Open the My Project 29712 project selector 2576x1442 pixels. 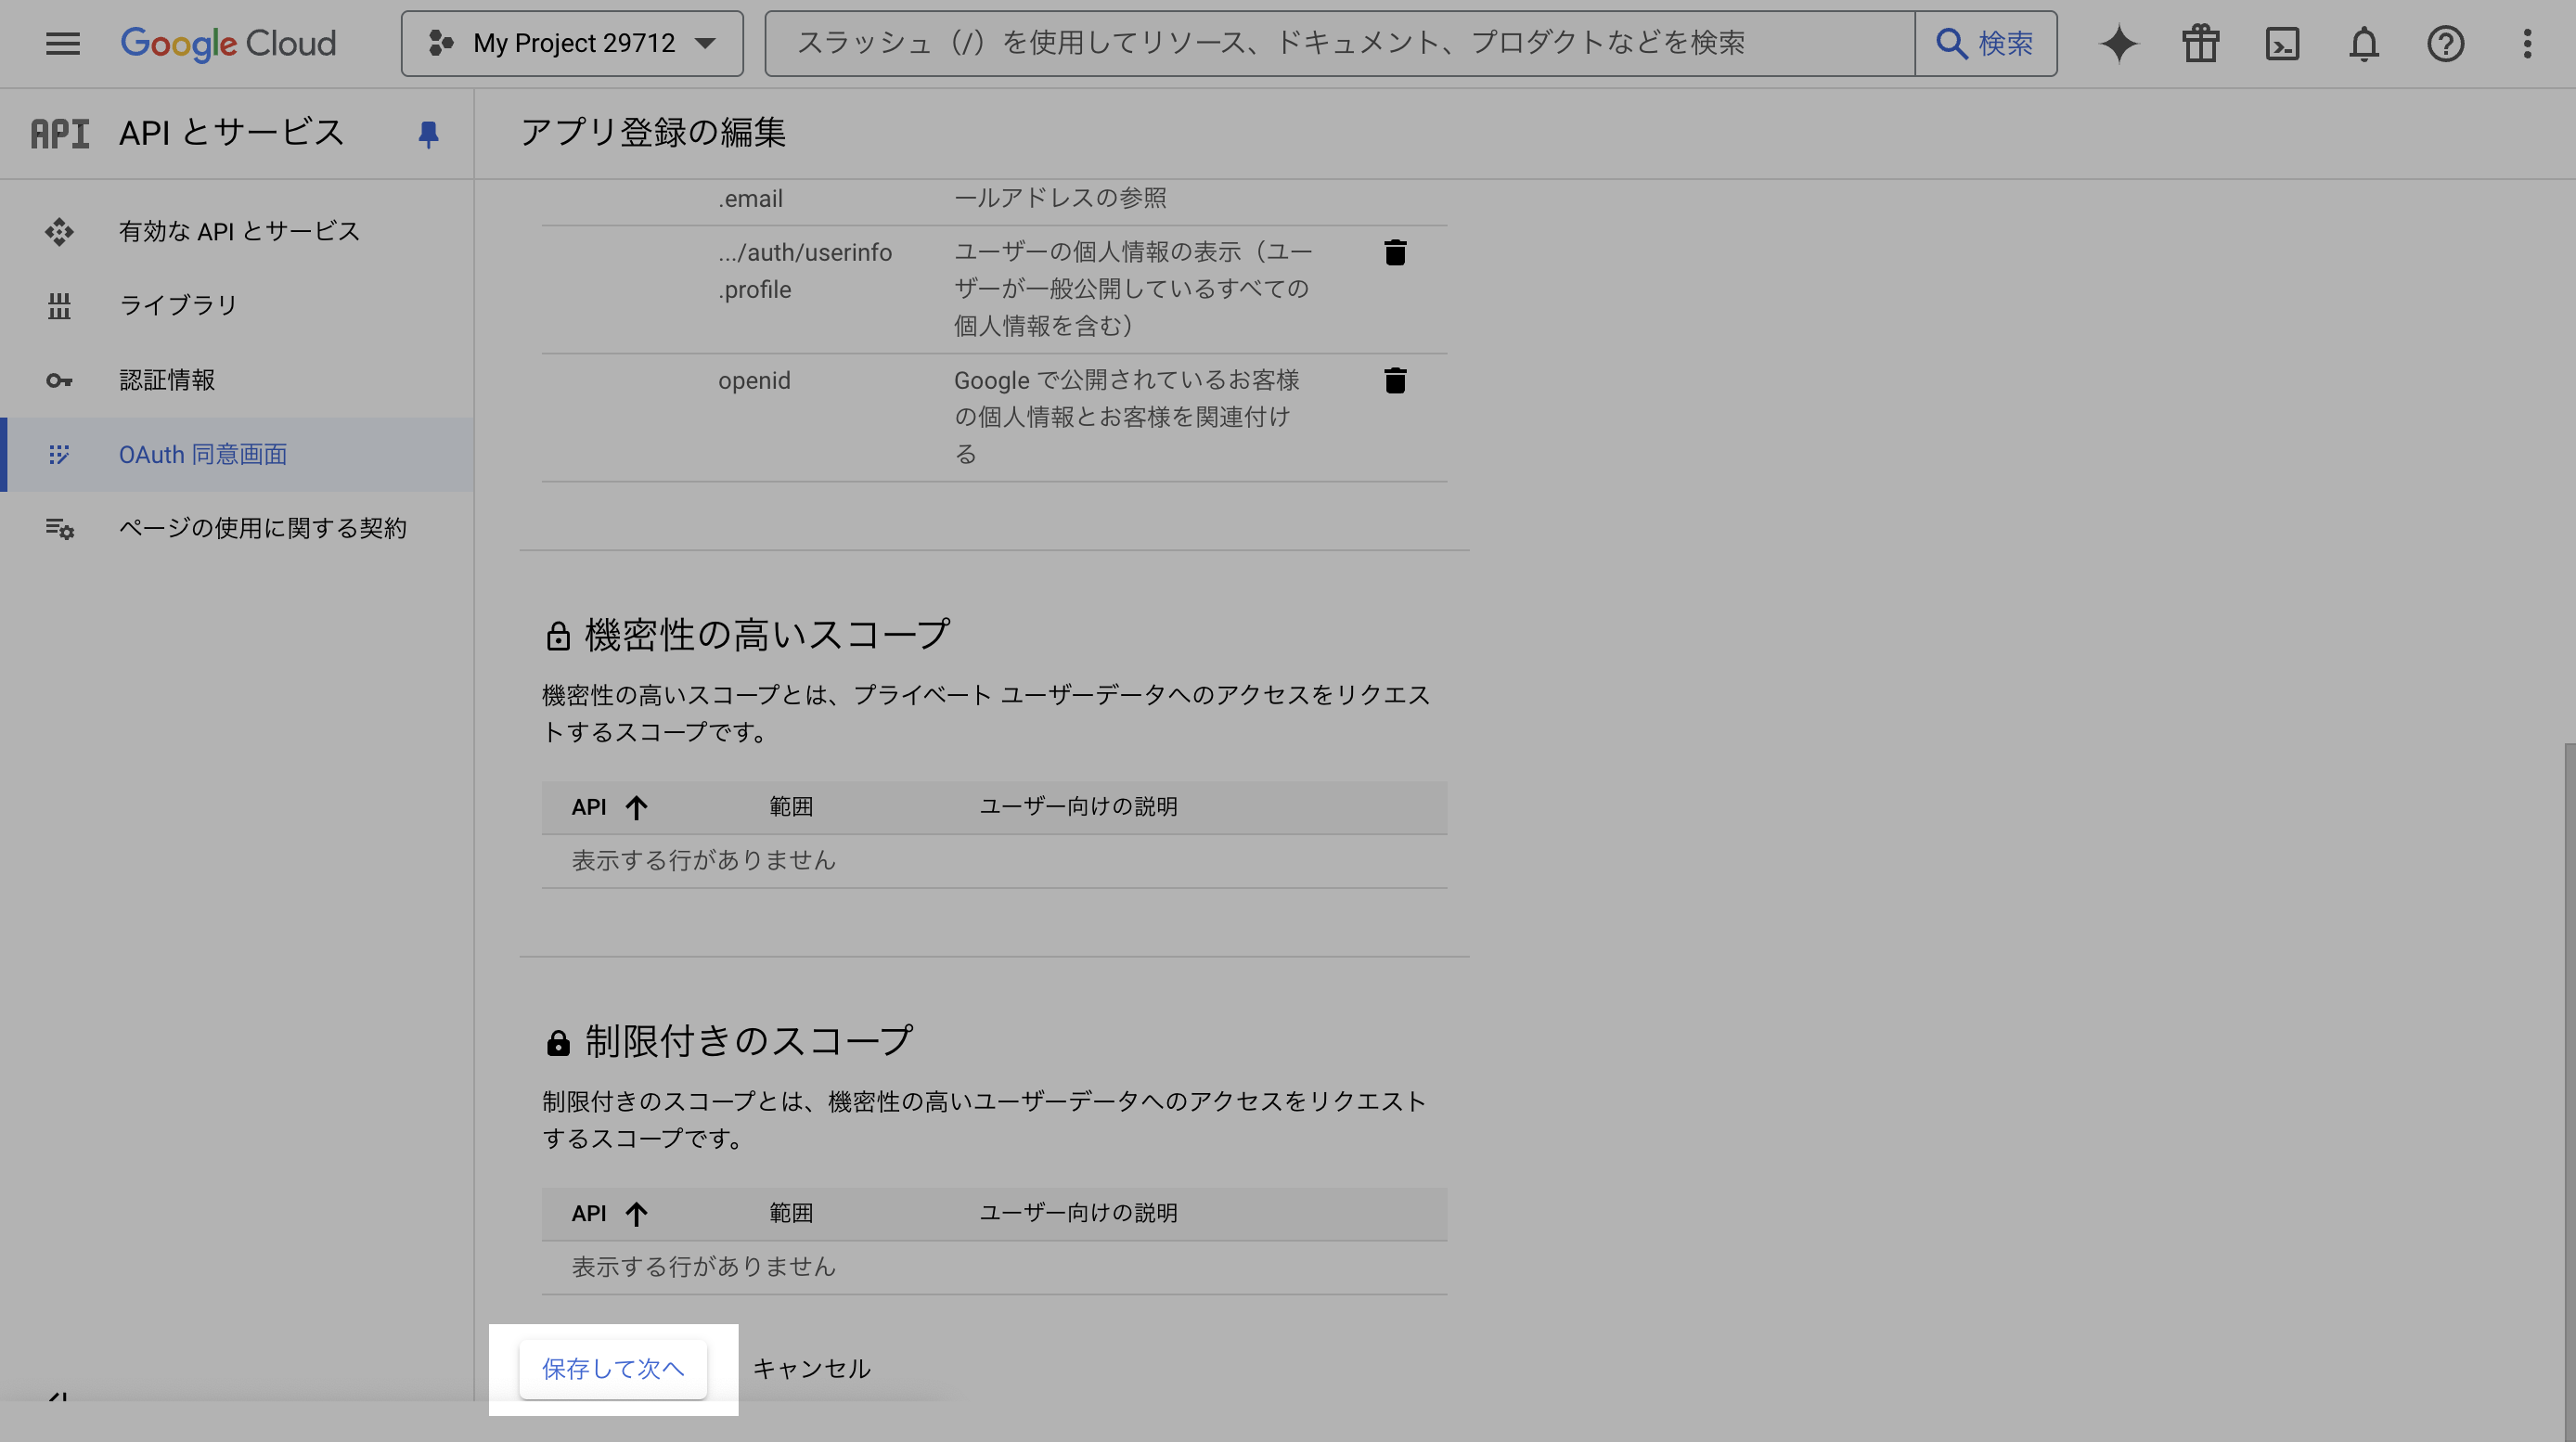tap(572, 43)
